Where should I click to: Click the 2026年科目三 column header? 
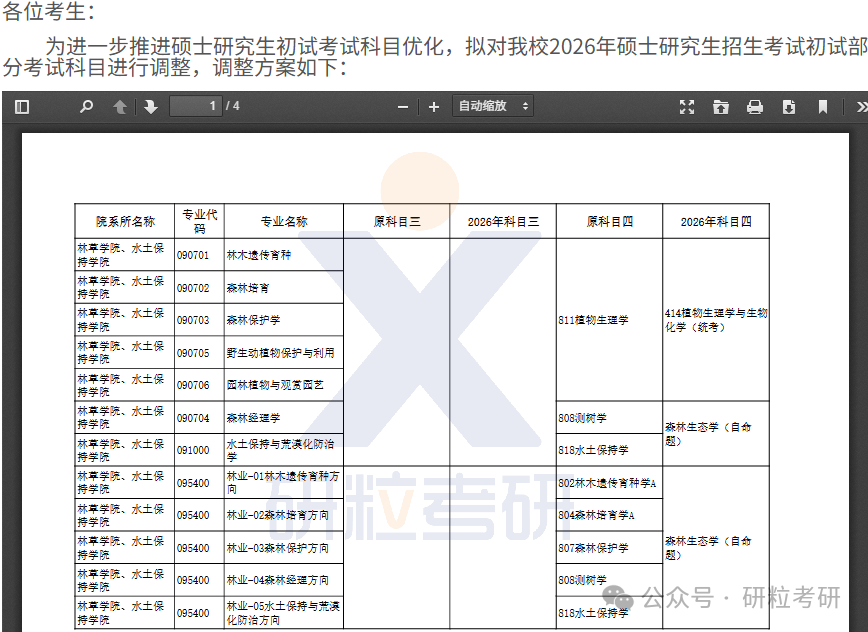[x=503, y=221]
